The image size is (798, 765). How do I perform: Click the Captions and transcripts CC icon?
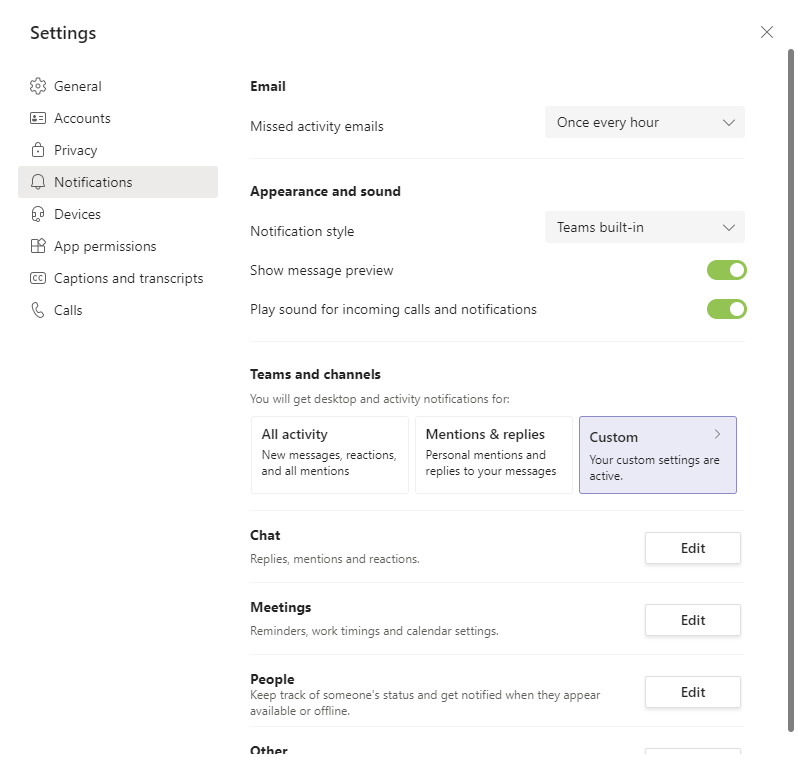tap(38, 278)
